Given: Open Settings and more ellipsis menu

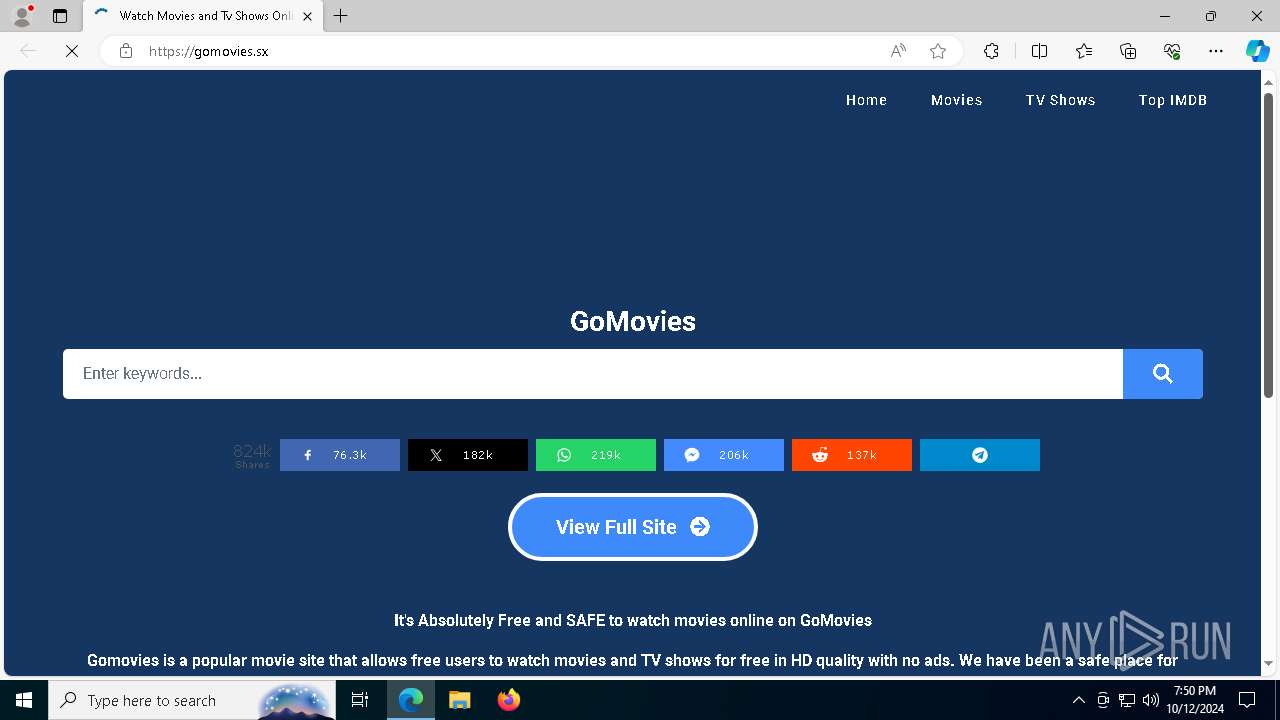Looking at the screenshot, I should click(x=1216, y=51).
